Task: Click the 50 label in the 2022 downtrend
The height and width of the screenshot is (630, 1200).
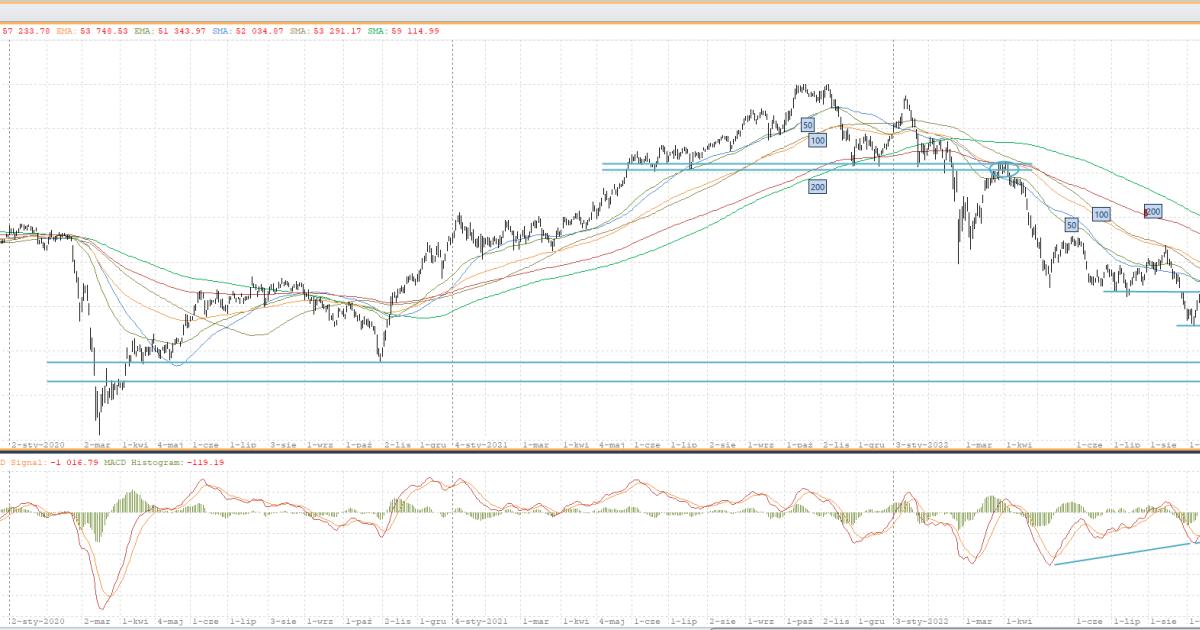Action: click(1072, 225)
